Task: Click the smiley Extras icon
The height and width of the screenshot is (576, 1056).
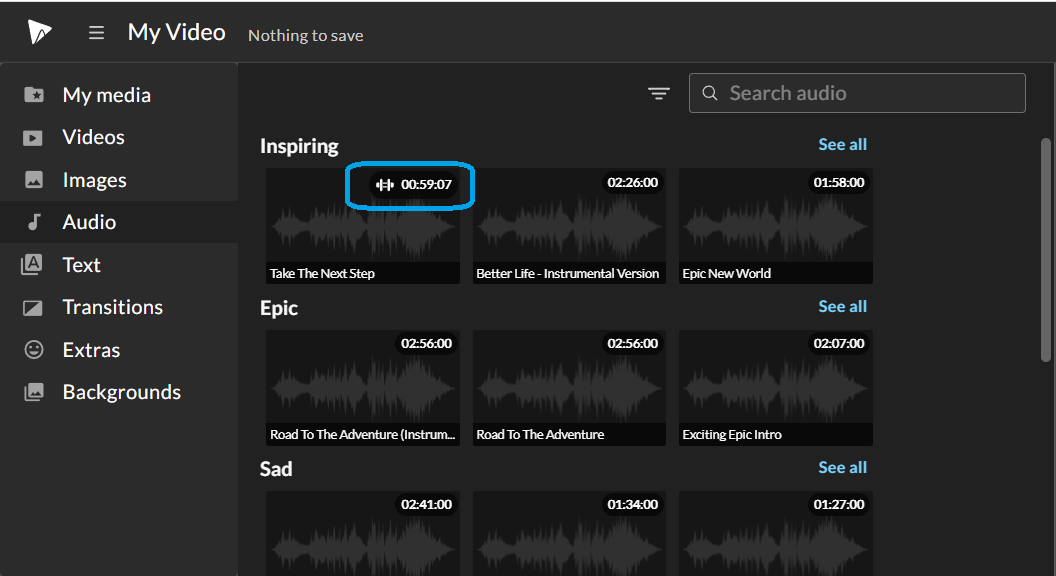Action: coord(34,350)
